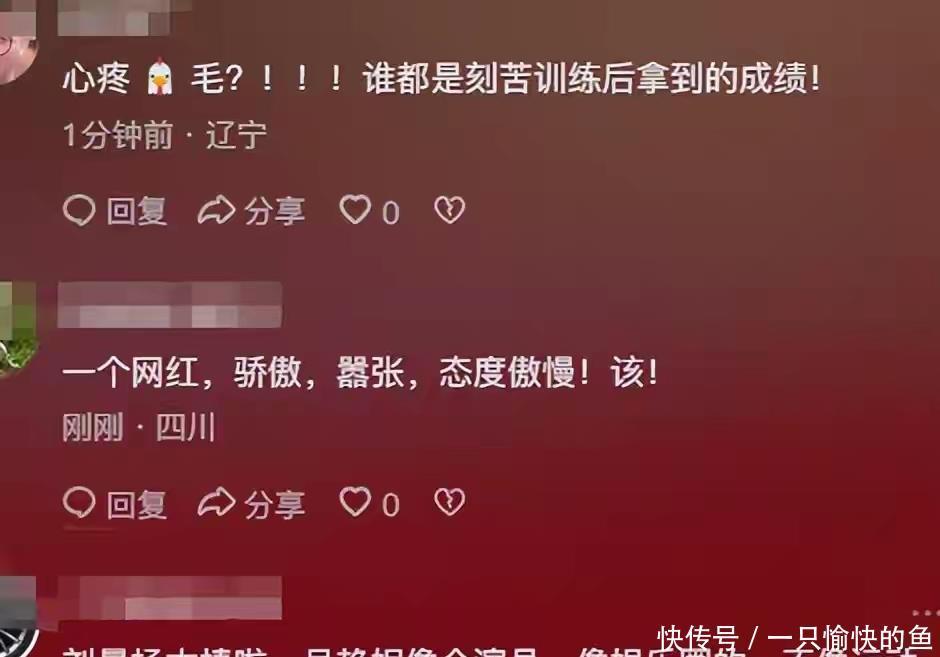Open the blurred username above the 一个网红 comment
The width and height of the screenshot is (940, 657).
[170, 305]
